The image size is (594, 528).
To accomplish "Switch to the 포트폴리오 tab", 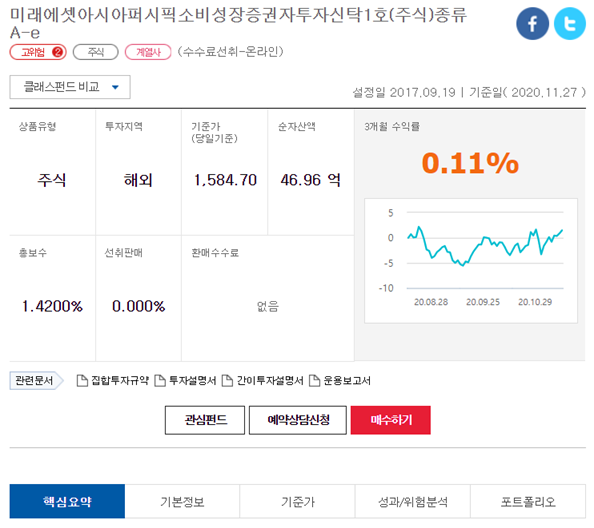I will [528, 501].
